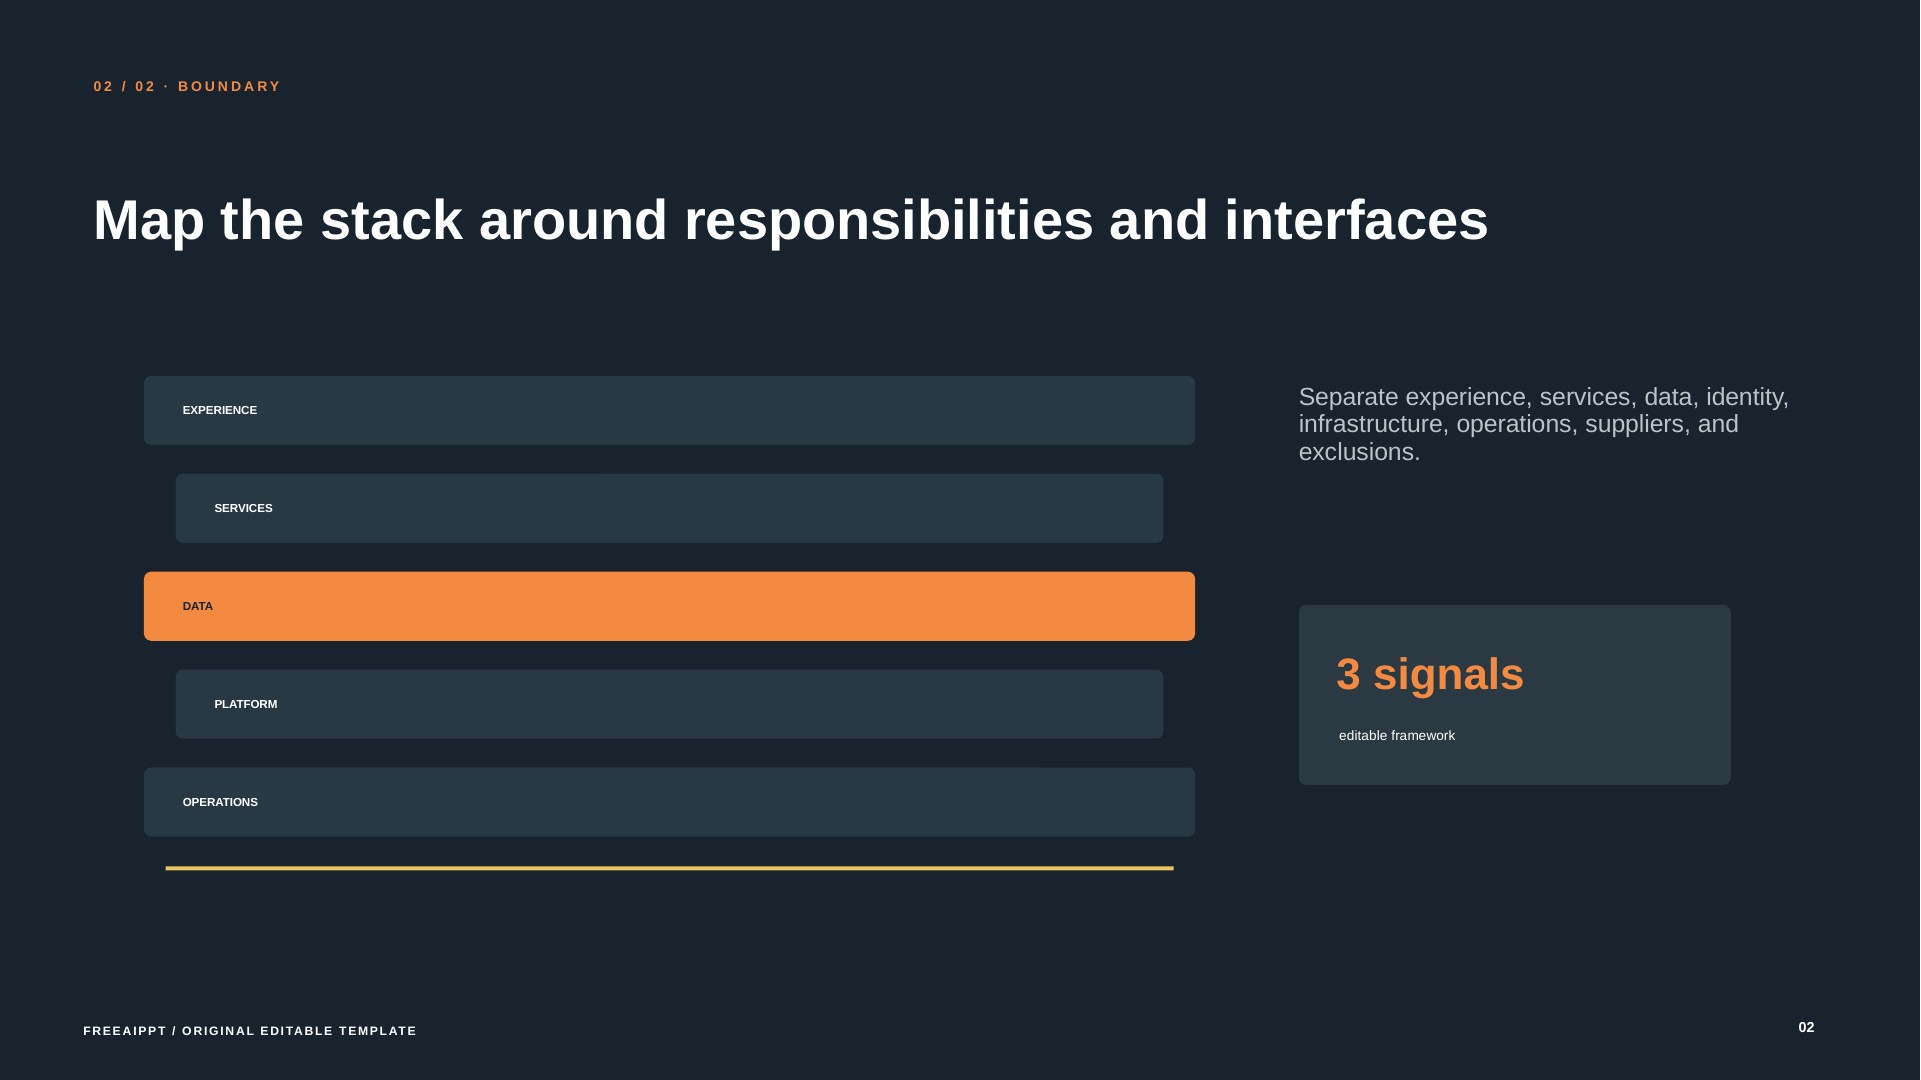Click the slide title about mapping the stack
Image resolution: width=1921 pixels, height=1080 pixels.
click(791, 220)
